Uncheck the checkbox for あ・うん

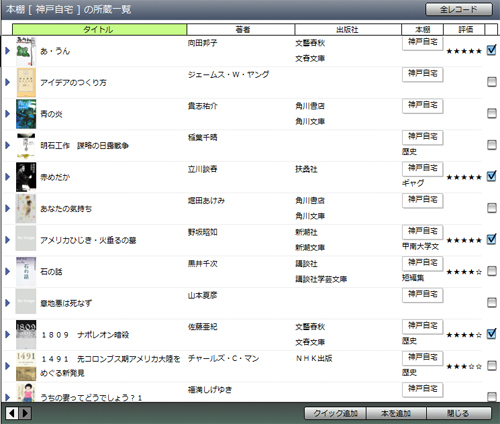coord(492,50)
